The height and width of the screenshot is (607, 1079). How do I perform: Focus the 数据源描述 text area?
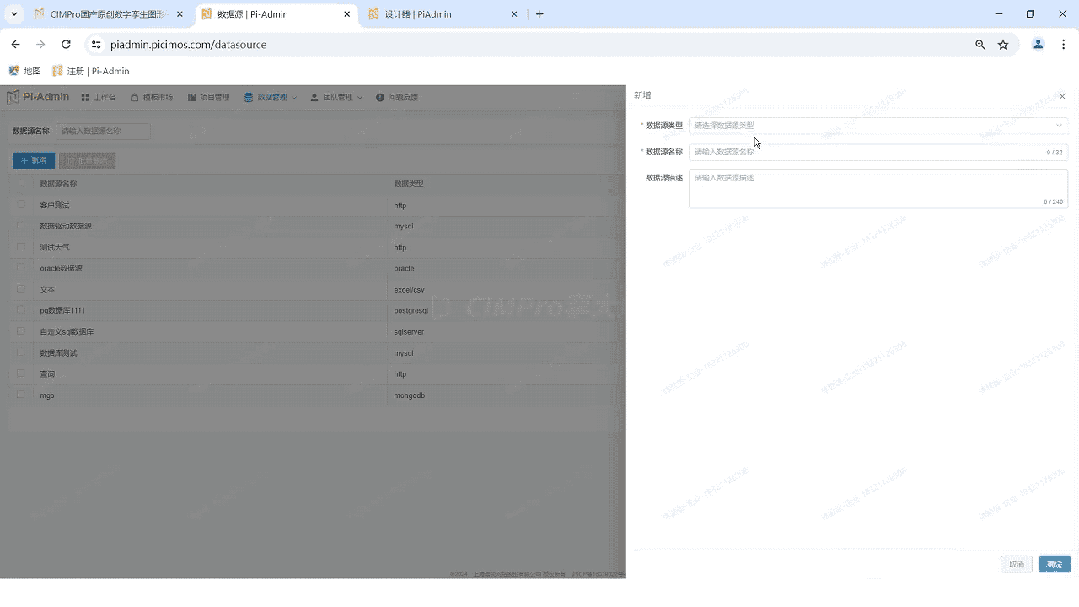878,189
